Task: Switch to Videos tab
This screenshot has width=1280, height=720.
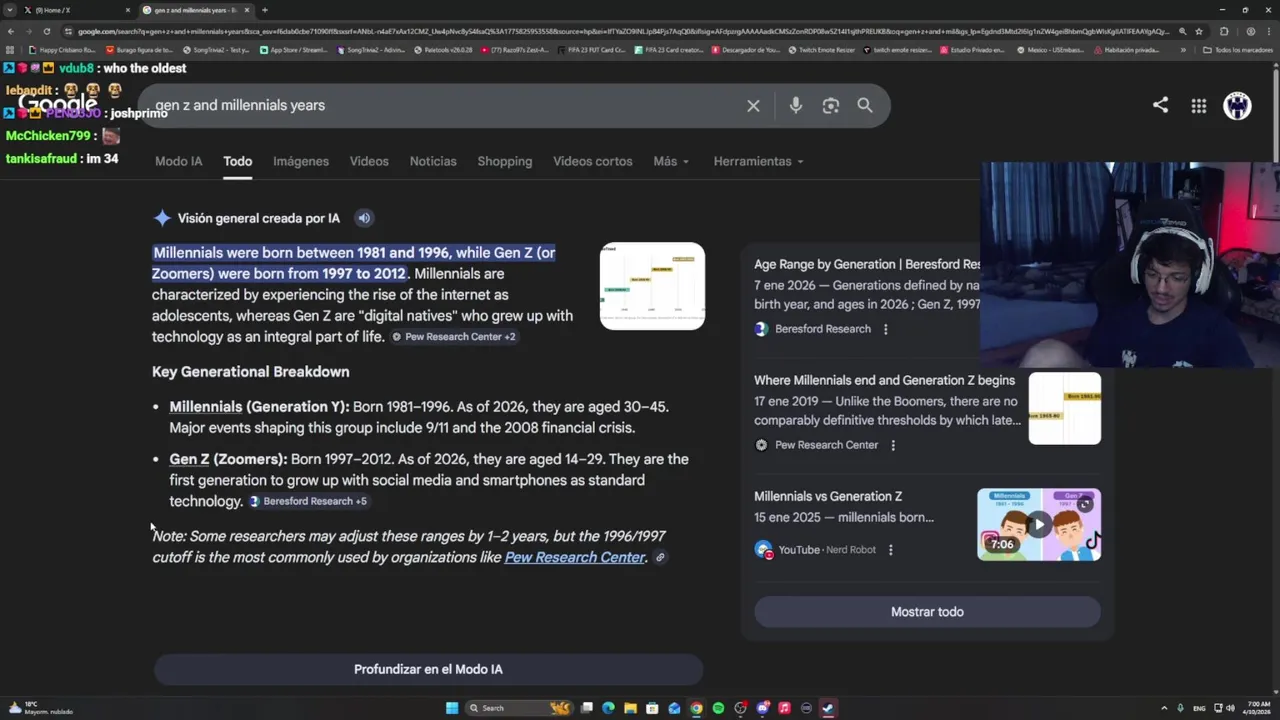Action: pyautogui.click(x=369, y=161)
